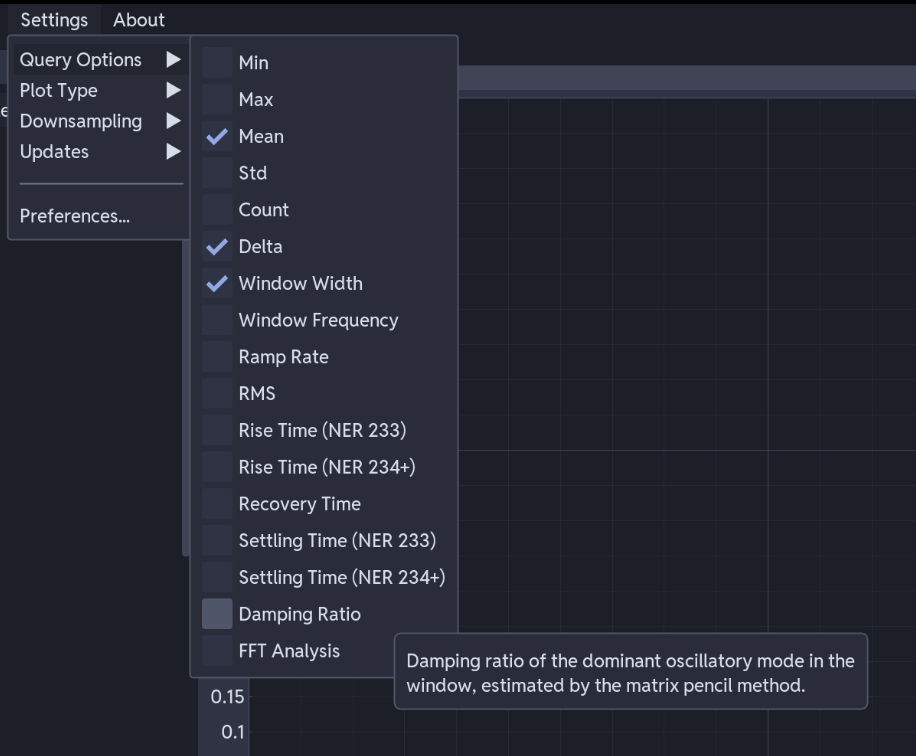Expand the Query Options submenu
The height and width of the screenshot is (756, 916).
(100, 60)
